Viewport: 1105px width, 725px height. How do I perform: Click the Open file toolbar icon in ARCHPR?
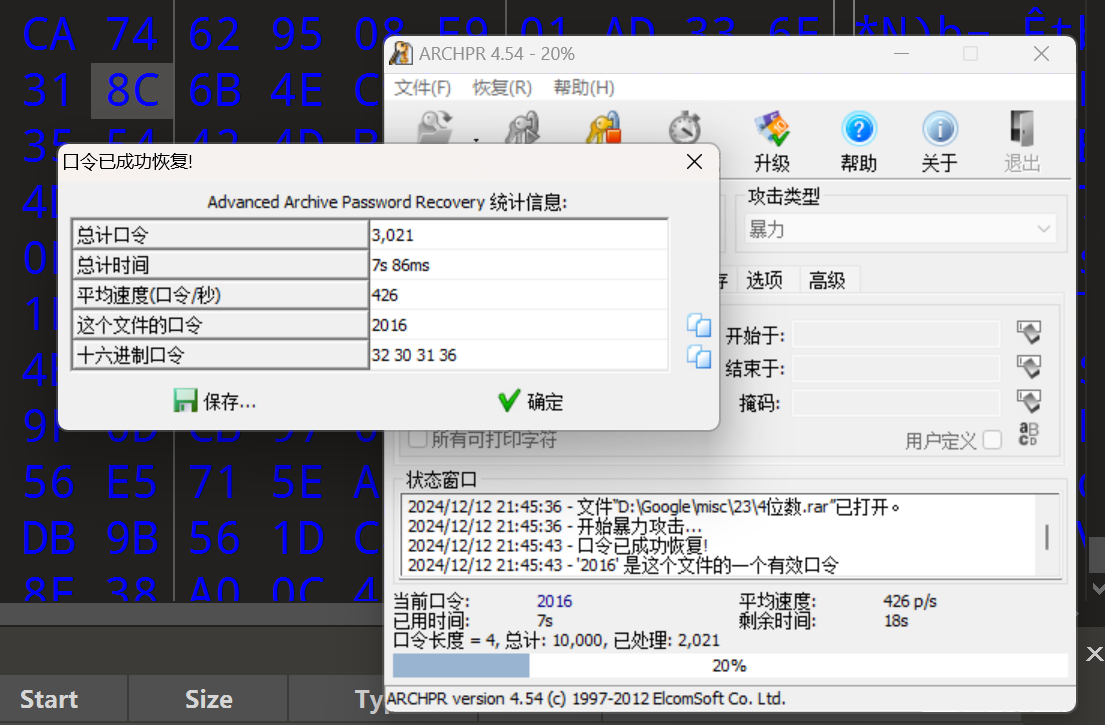click(x=435, y=127)
